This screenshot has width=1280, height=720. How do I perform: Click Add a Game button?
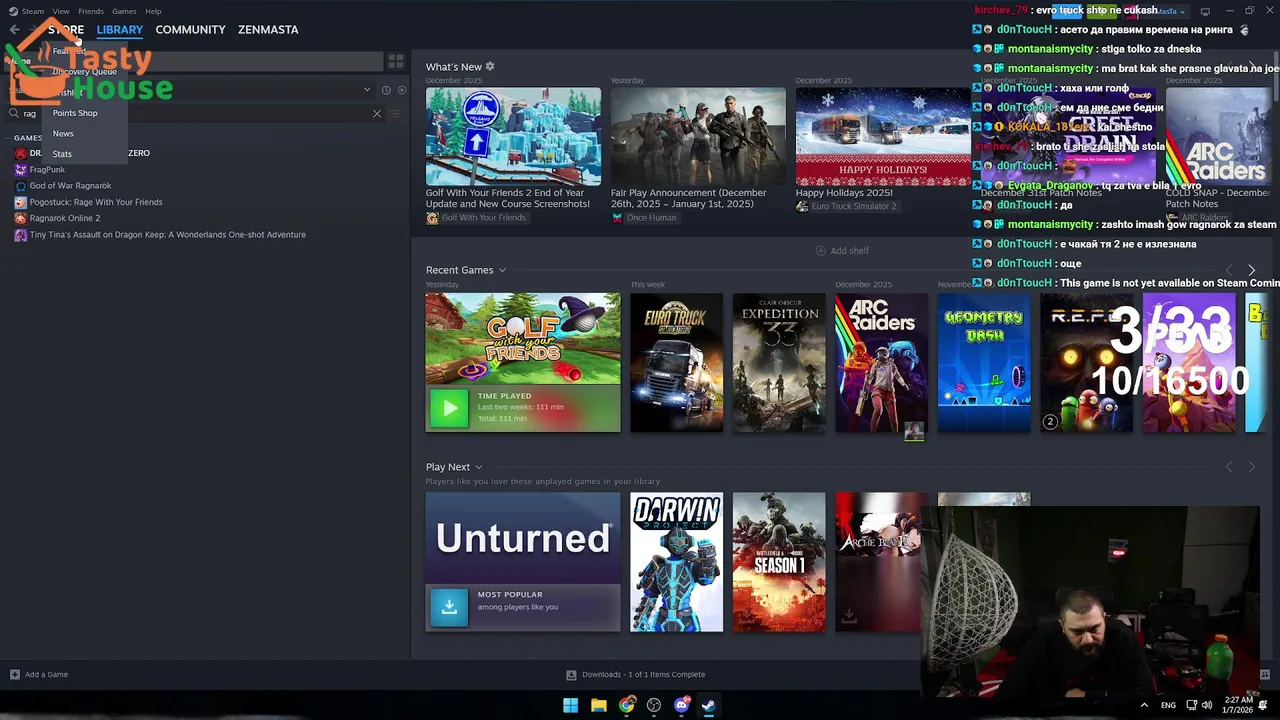click(39, 675)
